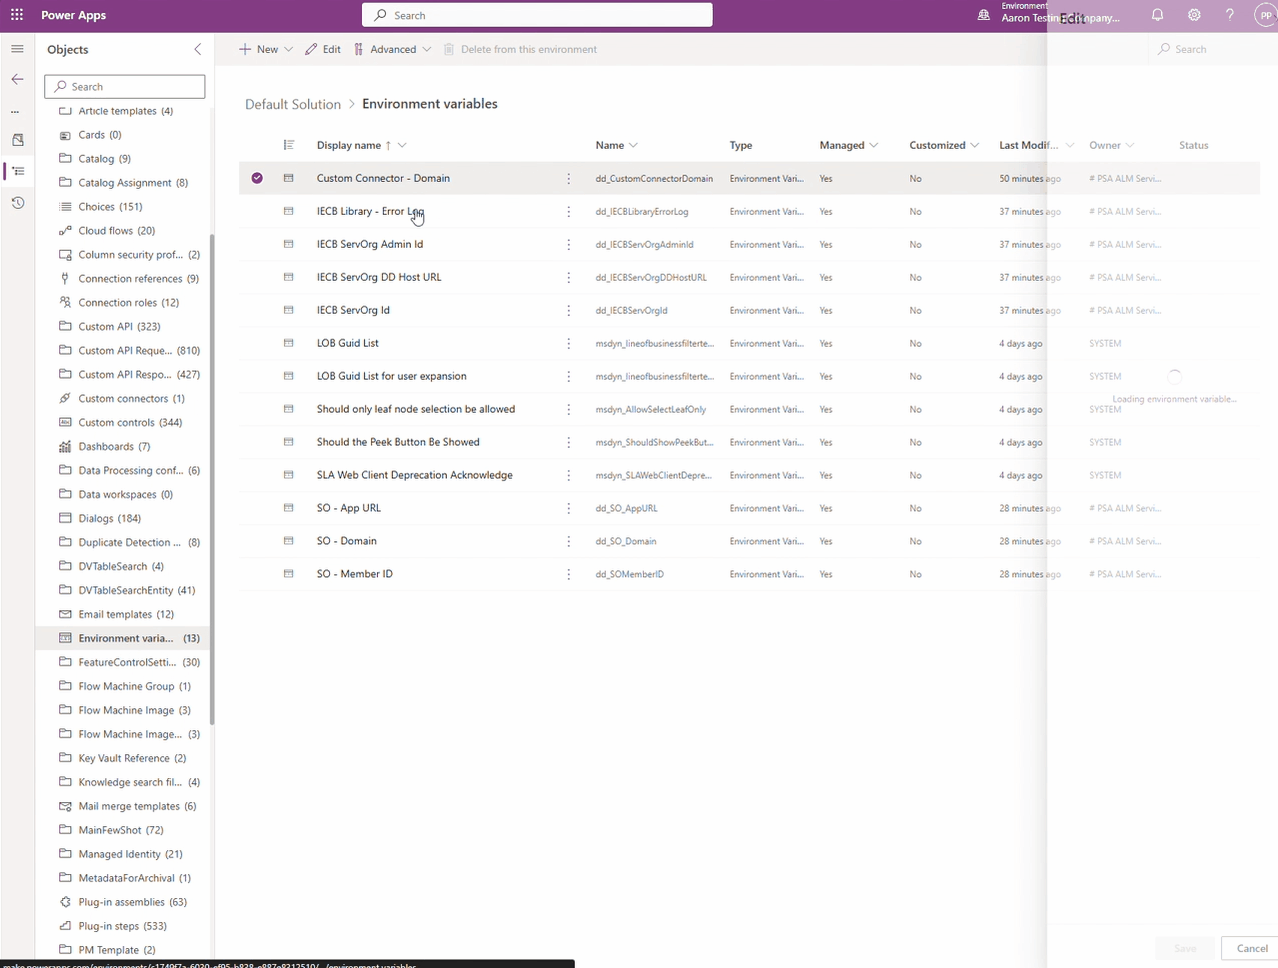Image resolution: width=1278 pixels, height=968 pixels.
Task: Open Should only leaf node selection be allowed
Action: click(416, 409)
